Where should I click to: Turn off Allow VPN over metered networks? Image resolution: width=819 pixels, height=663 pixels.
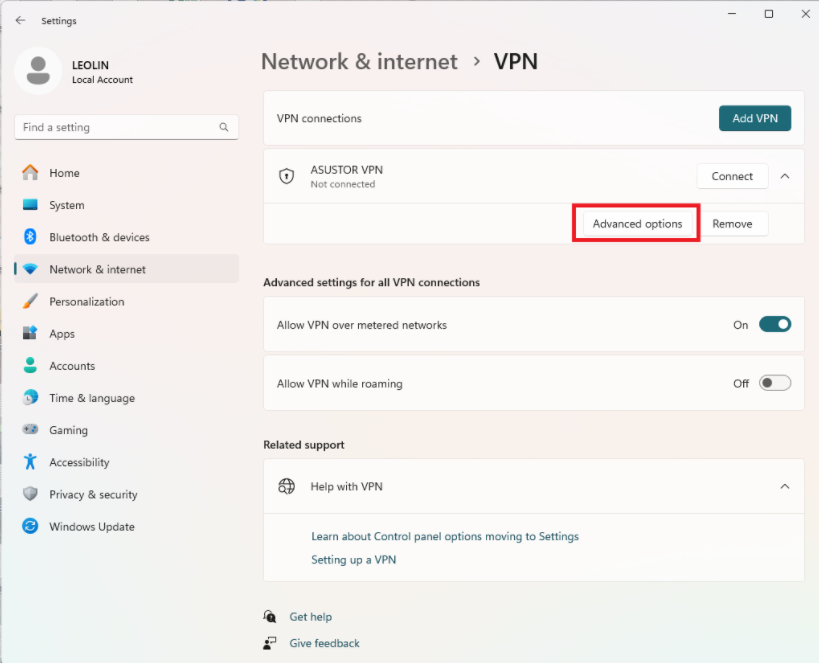[775, 324]
